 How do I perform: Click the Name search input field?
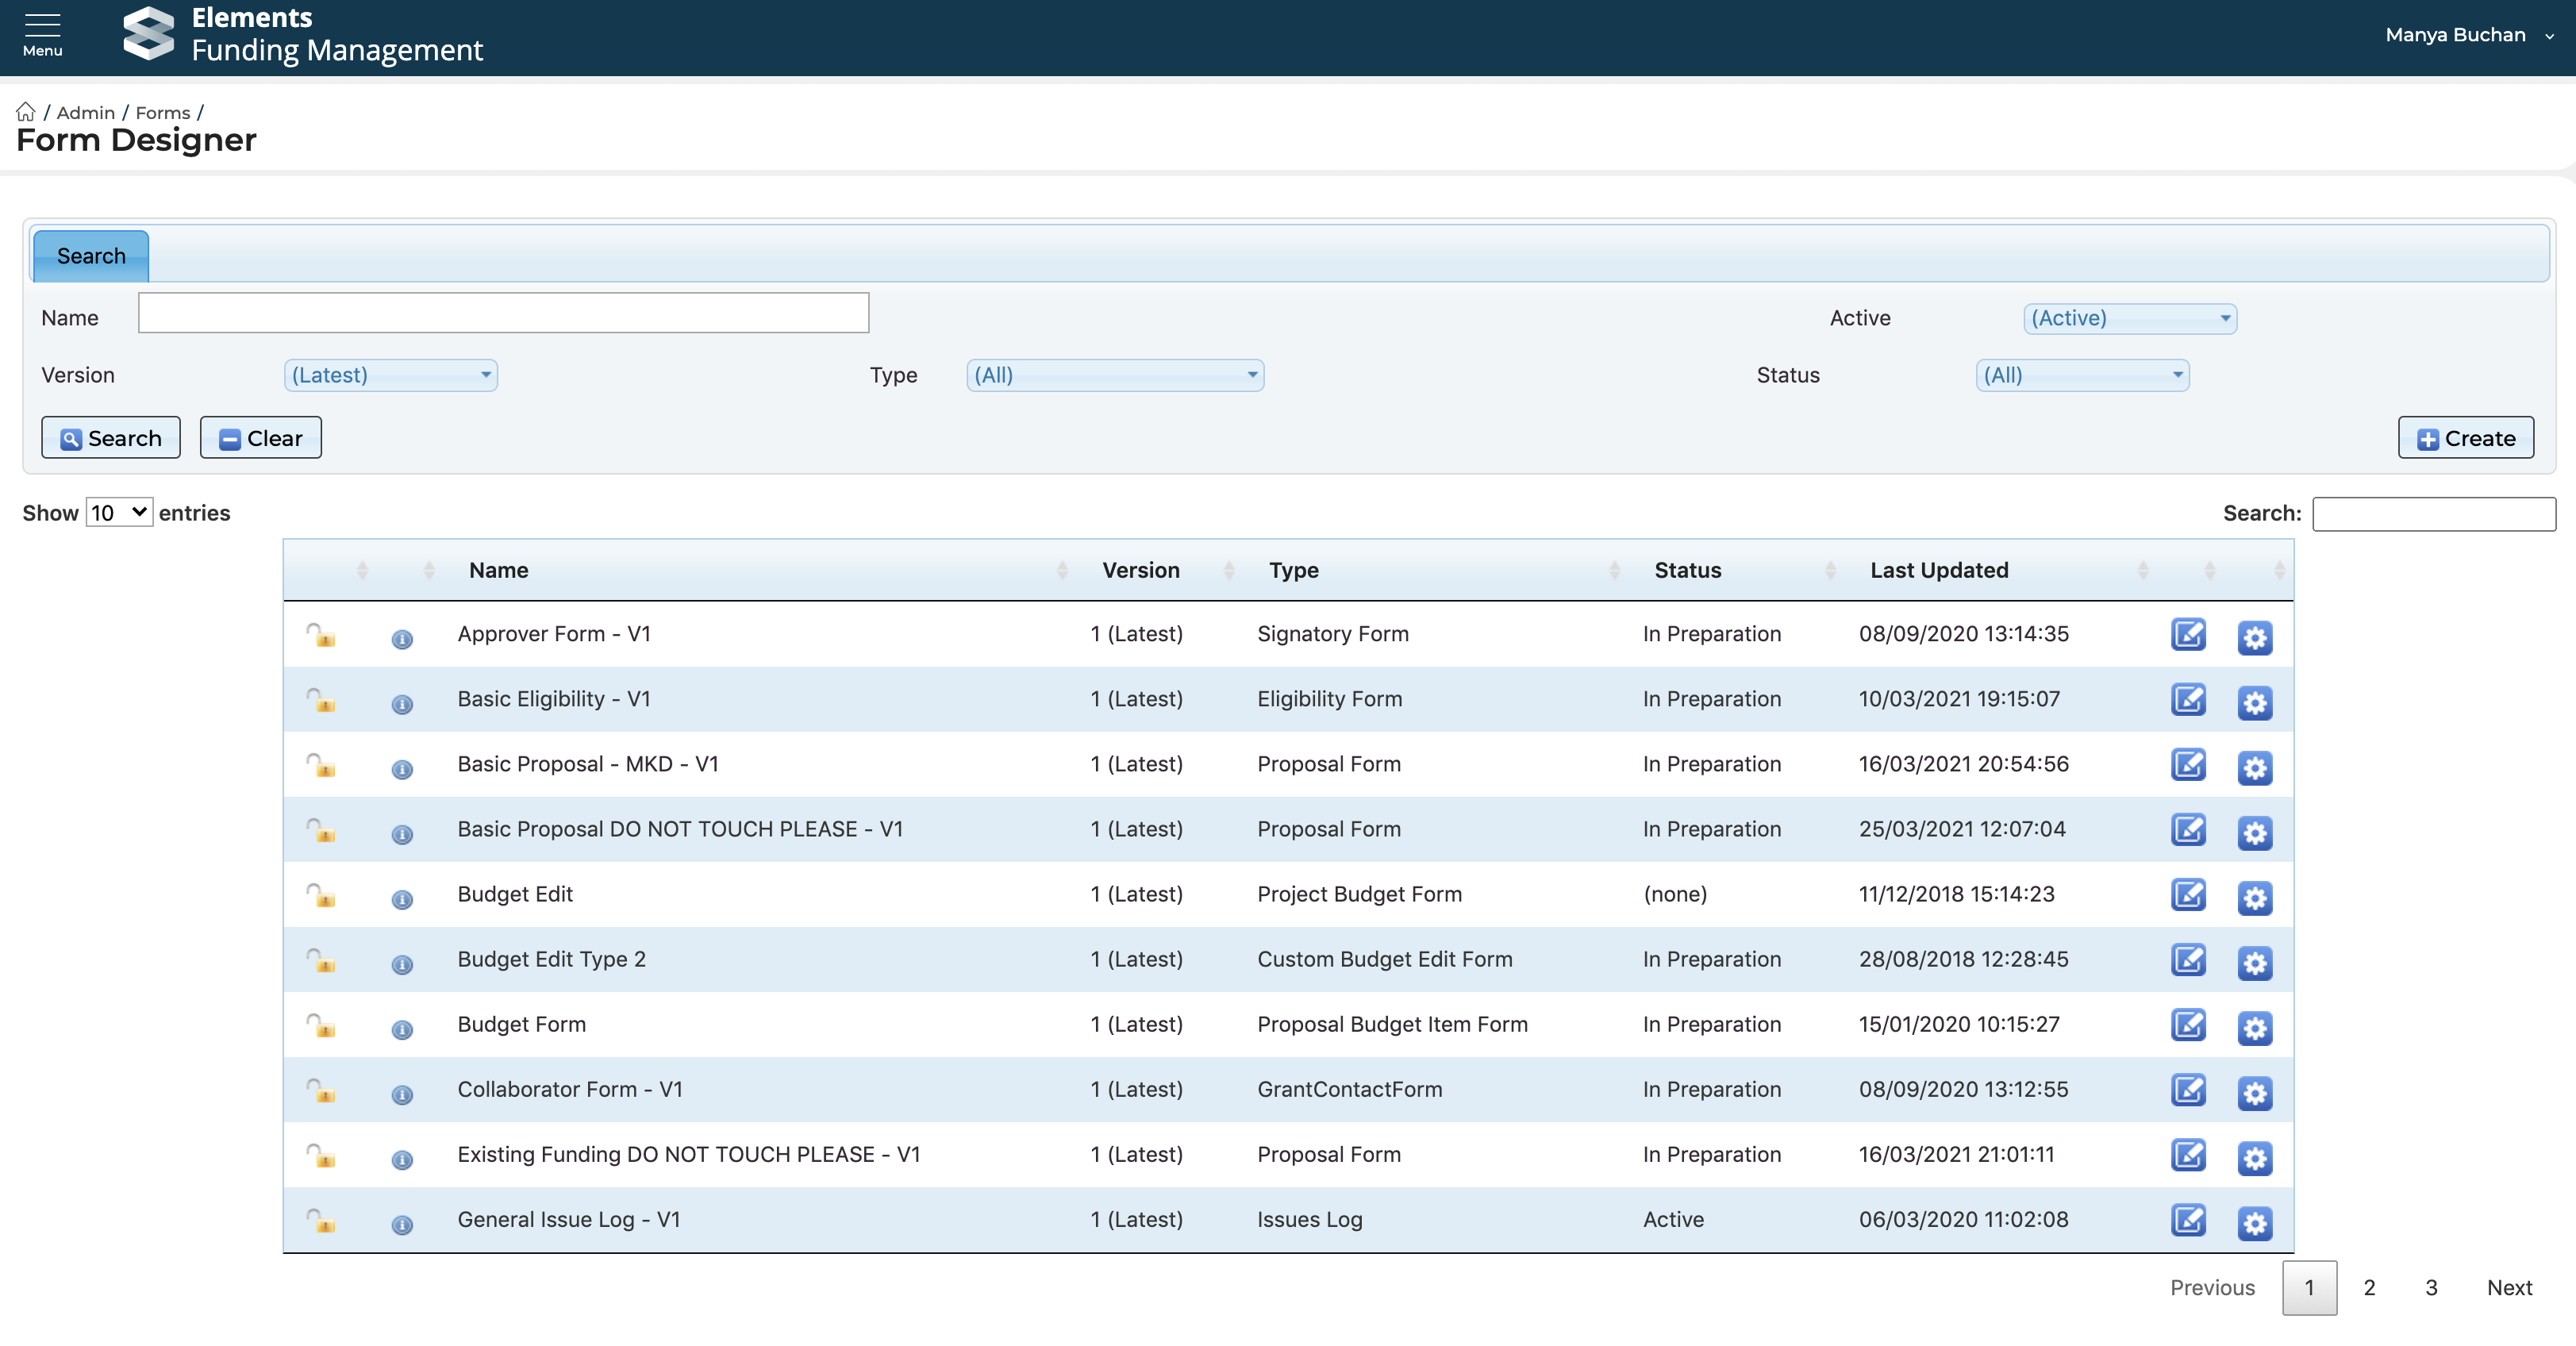coord(503,313)
